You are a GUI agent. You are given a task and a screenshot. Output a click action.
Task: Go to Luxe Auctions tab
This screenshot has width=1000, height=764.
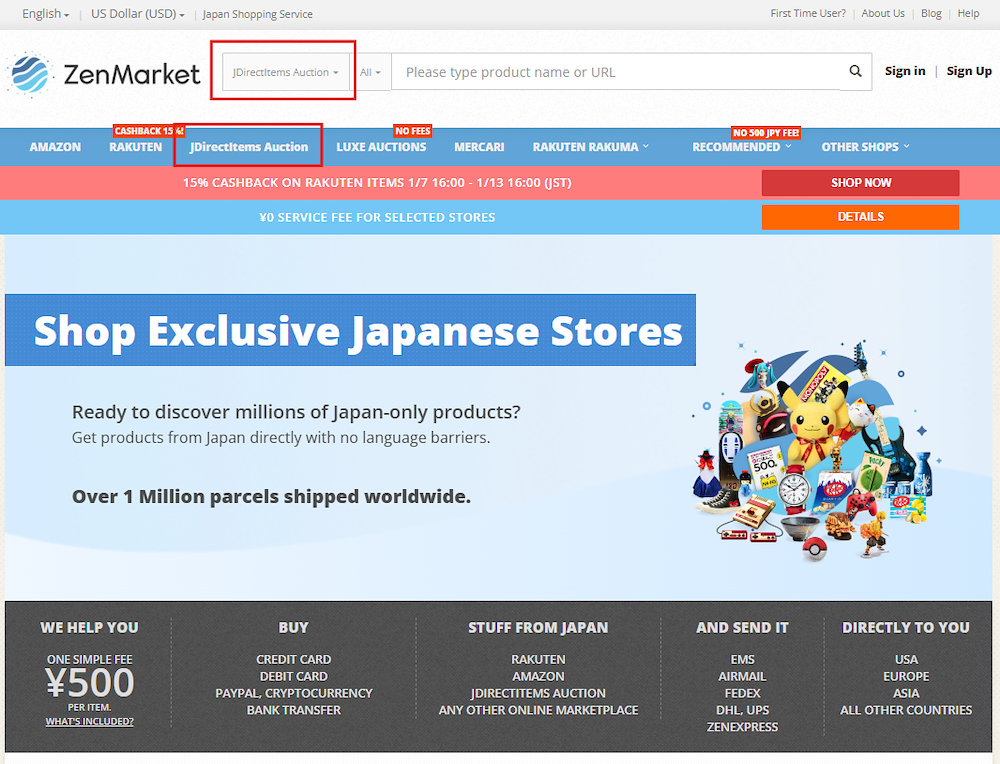pyautogui.click(x=381, y=147)
